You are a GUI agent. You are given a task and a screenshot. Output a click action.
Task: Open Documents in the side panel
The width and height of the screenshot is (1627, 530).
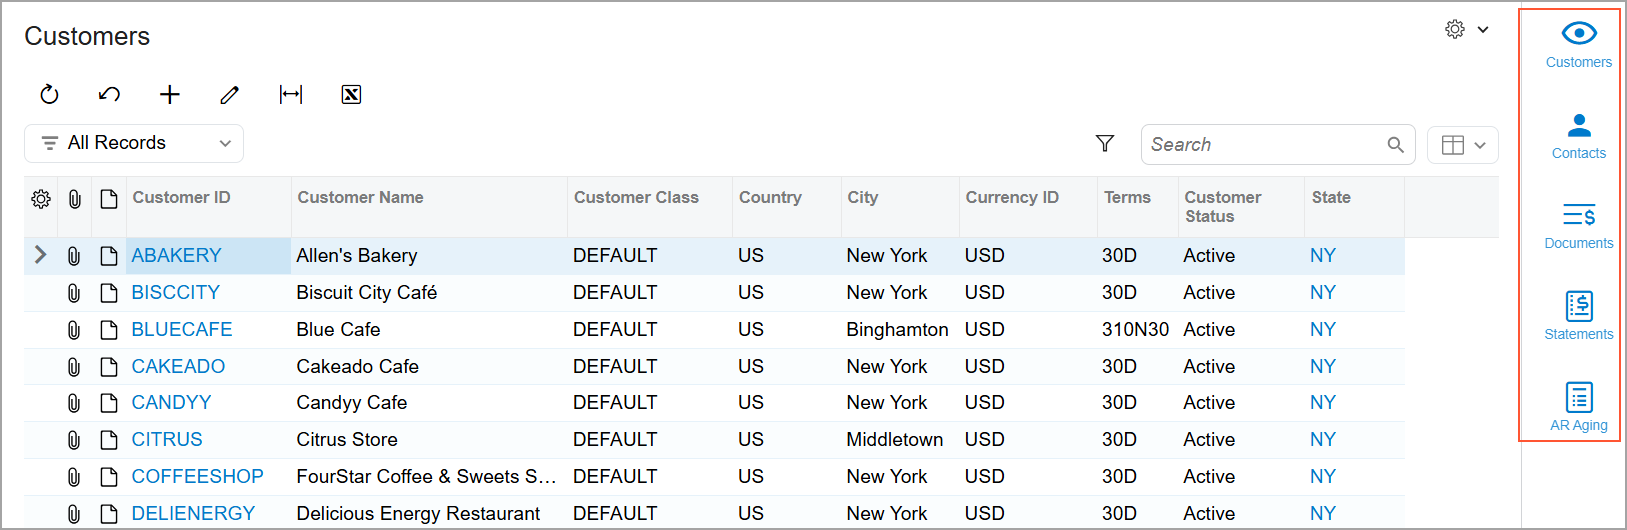tap(1579, 225)
